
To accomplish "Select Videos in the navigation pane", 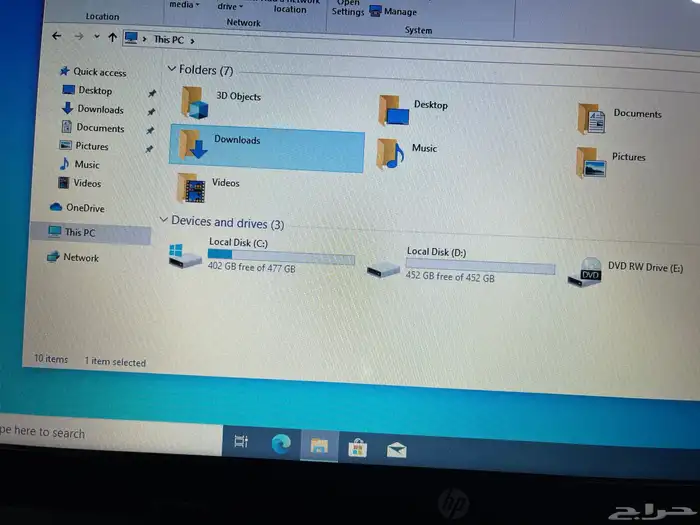I will [x=87, y=183].
